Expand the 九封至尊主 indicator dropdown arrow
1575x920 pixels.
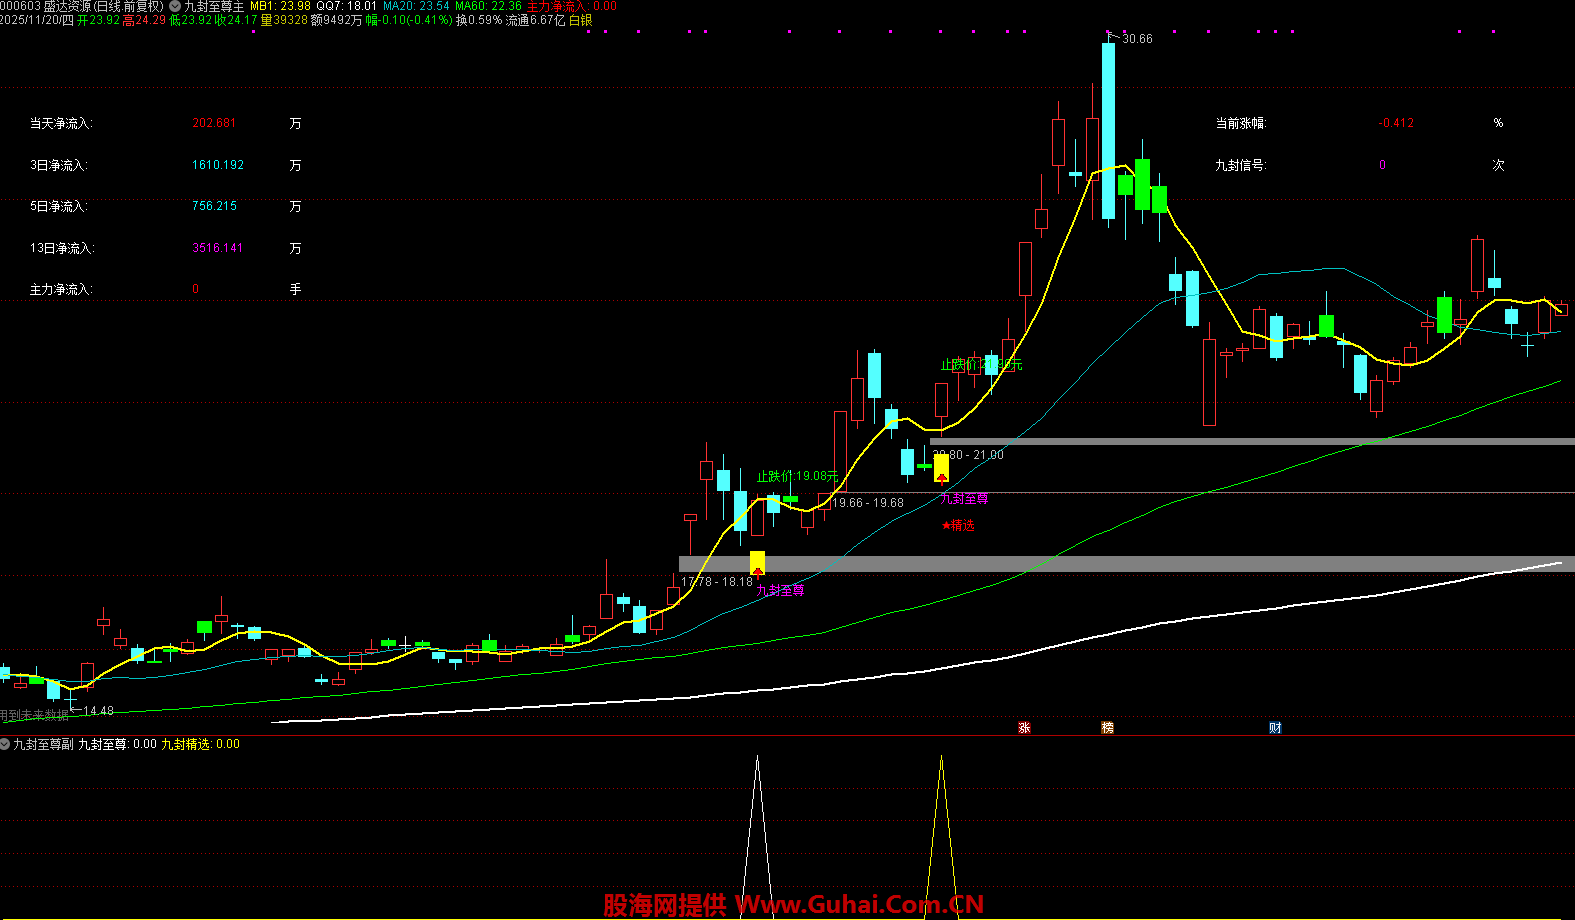pyautogui.click(x=175, y=6)
